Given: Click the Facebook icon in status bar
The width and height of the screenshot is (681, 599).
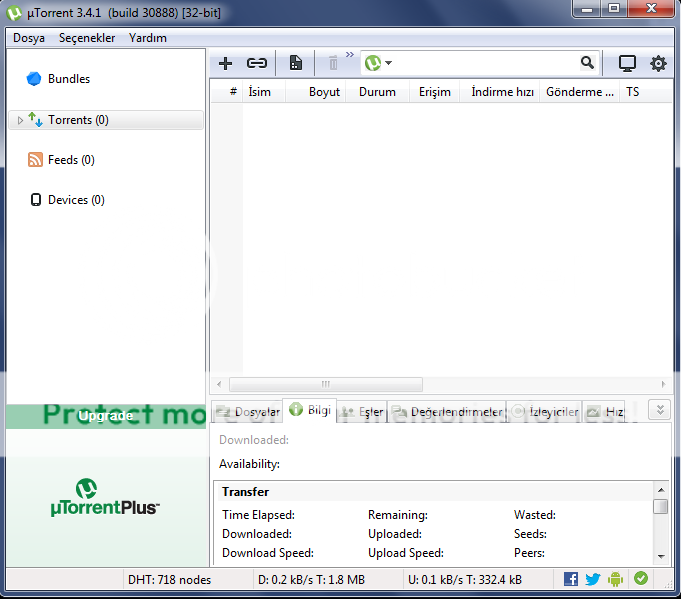Looking at the screenshot, I should pos(571,579).
